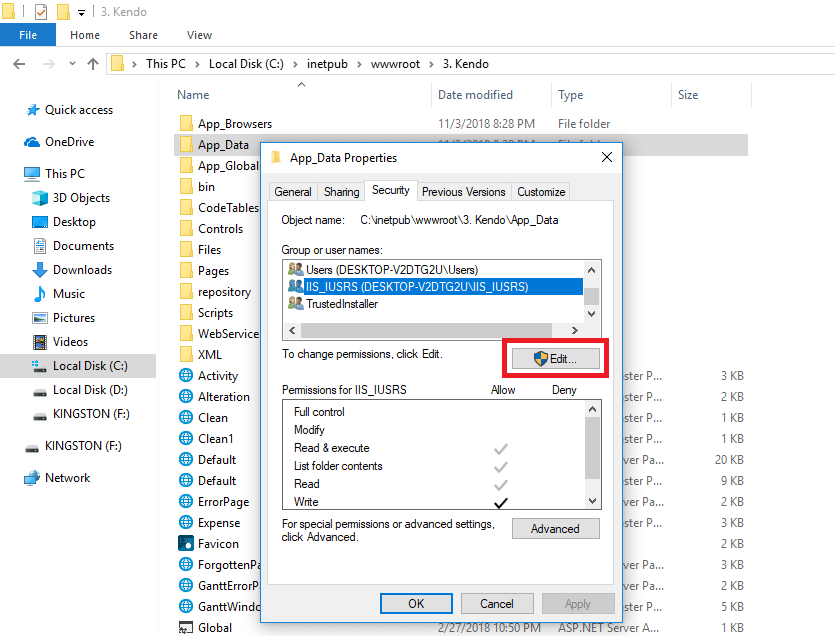Click the TrustedInstaller group icon
Viewport: 835px width, 636px height.
296,304
